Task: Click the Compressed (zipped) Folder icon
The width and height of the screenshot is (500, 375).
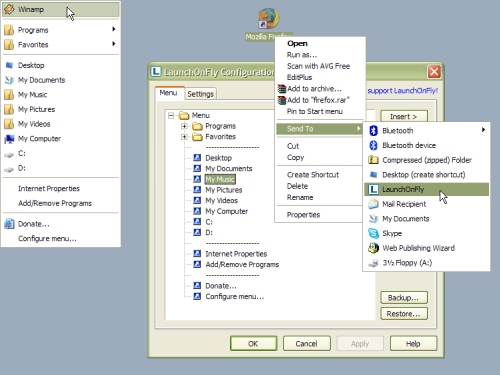Action: (373, 160)
